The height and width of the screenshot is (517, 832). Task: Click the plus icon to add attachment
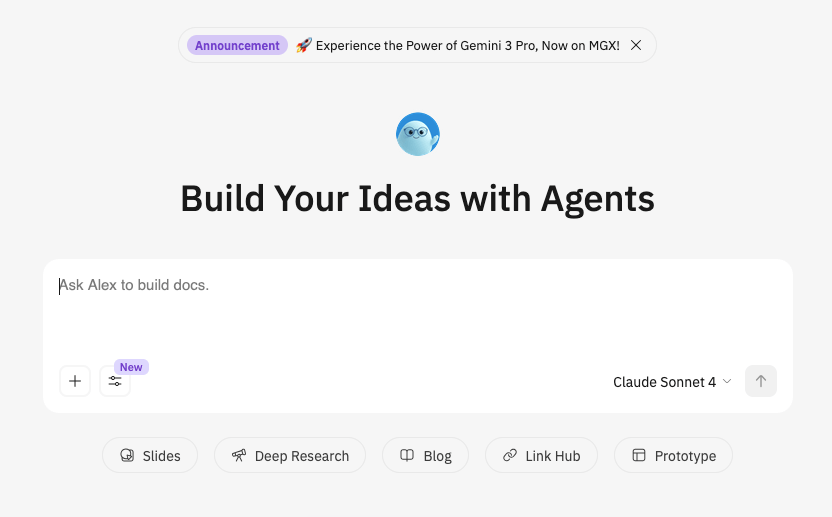pos(75,381)
